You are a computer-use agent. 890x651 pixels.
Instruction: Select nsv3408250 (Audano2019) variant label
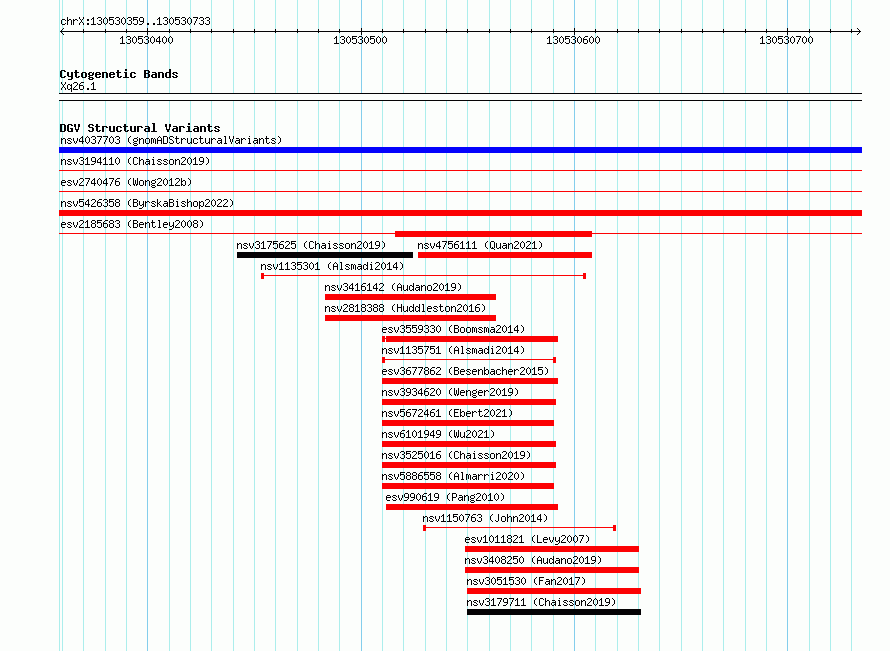coord(533,560)
